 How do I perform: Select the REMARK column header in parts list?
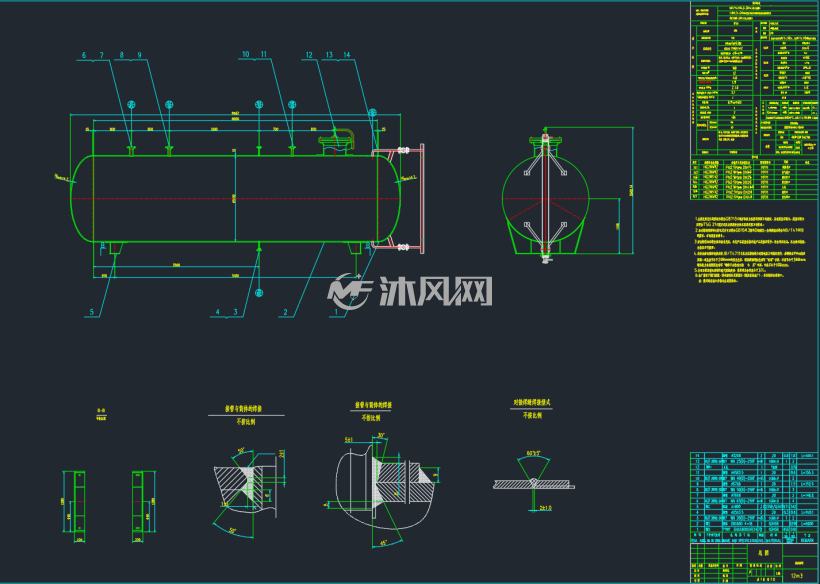(808, 541)
